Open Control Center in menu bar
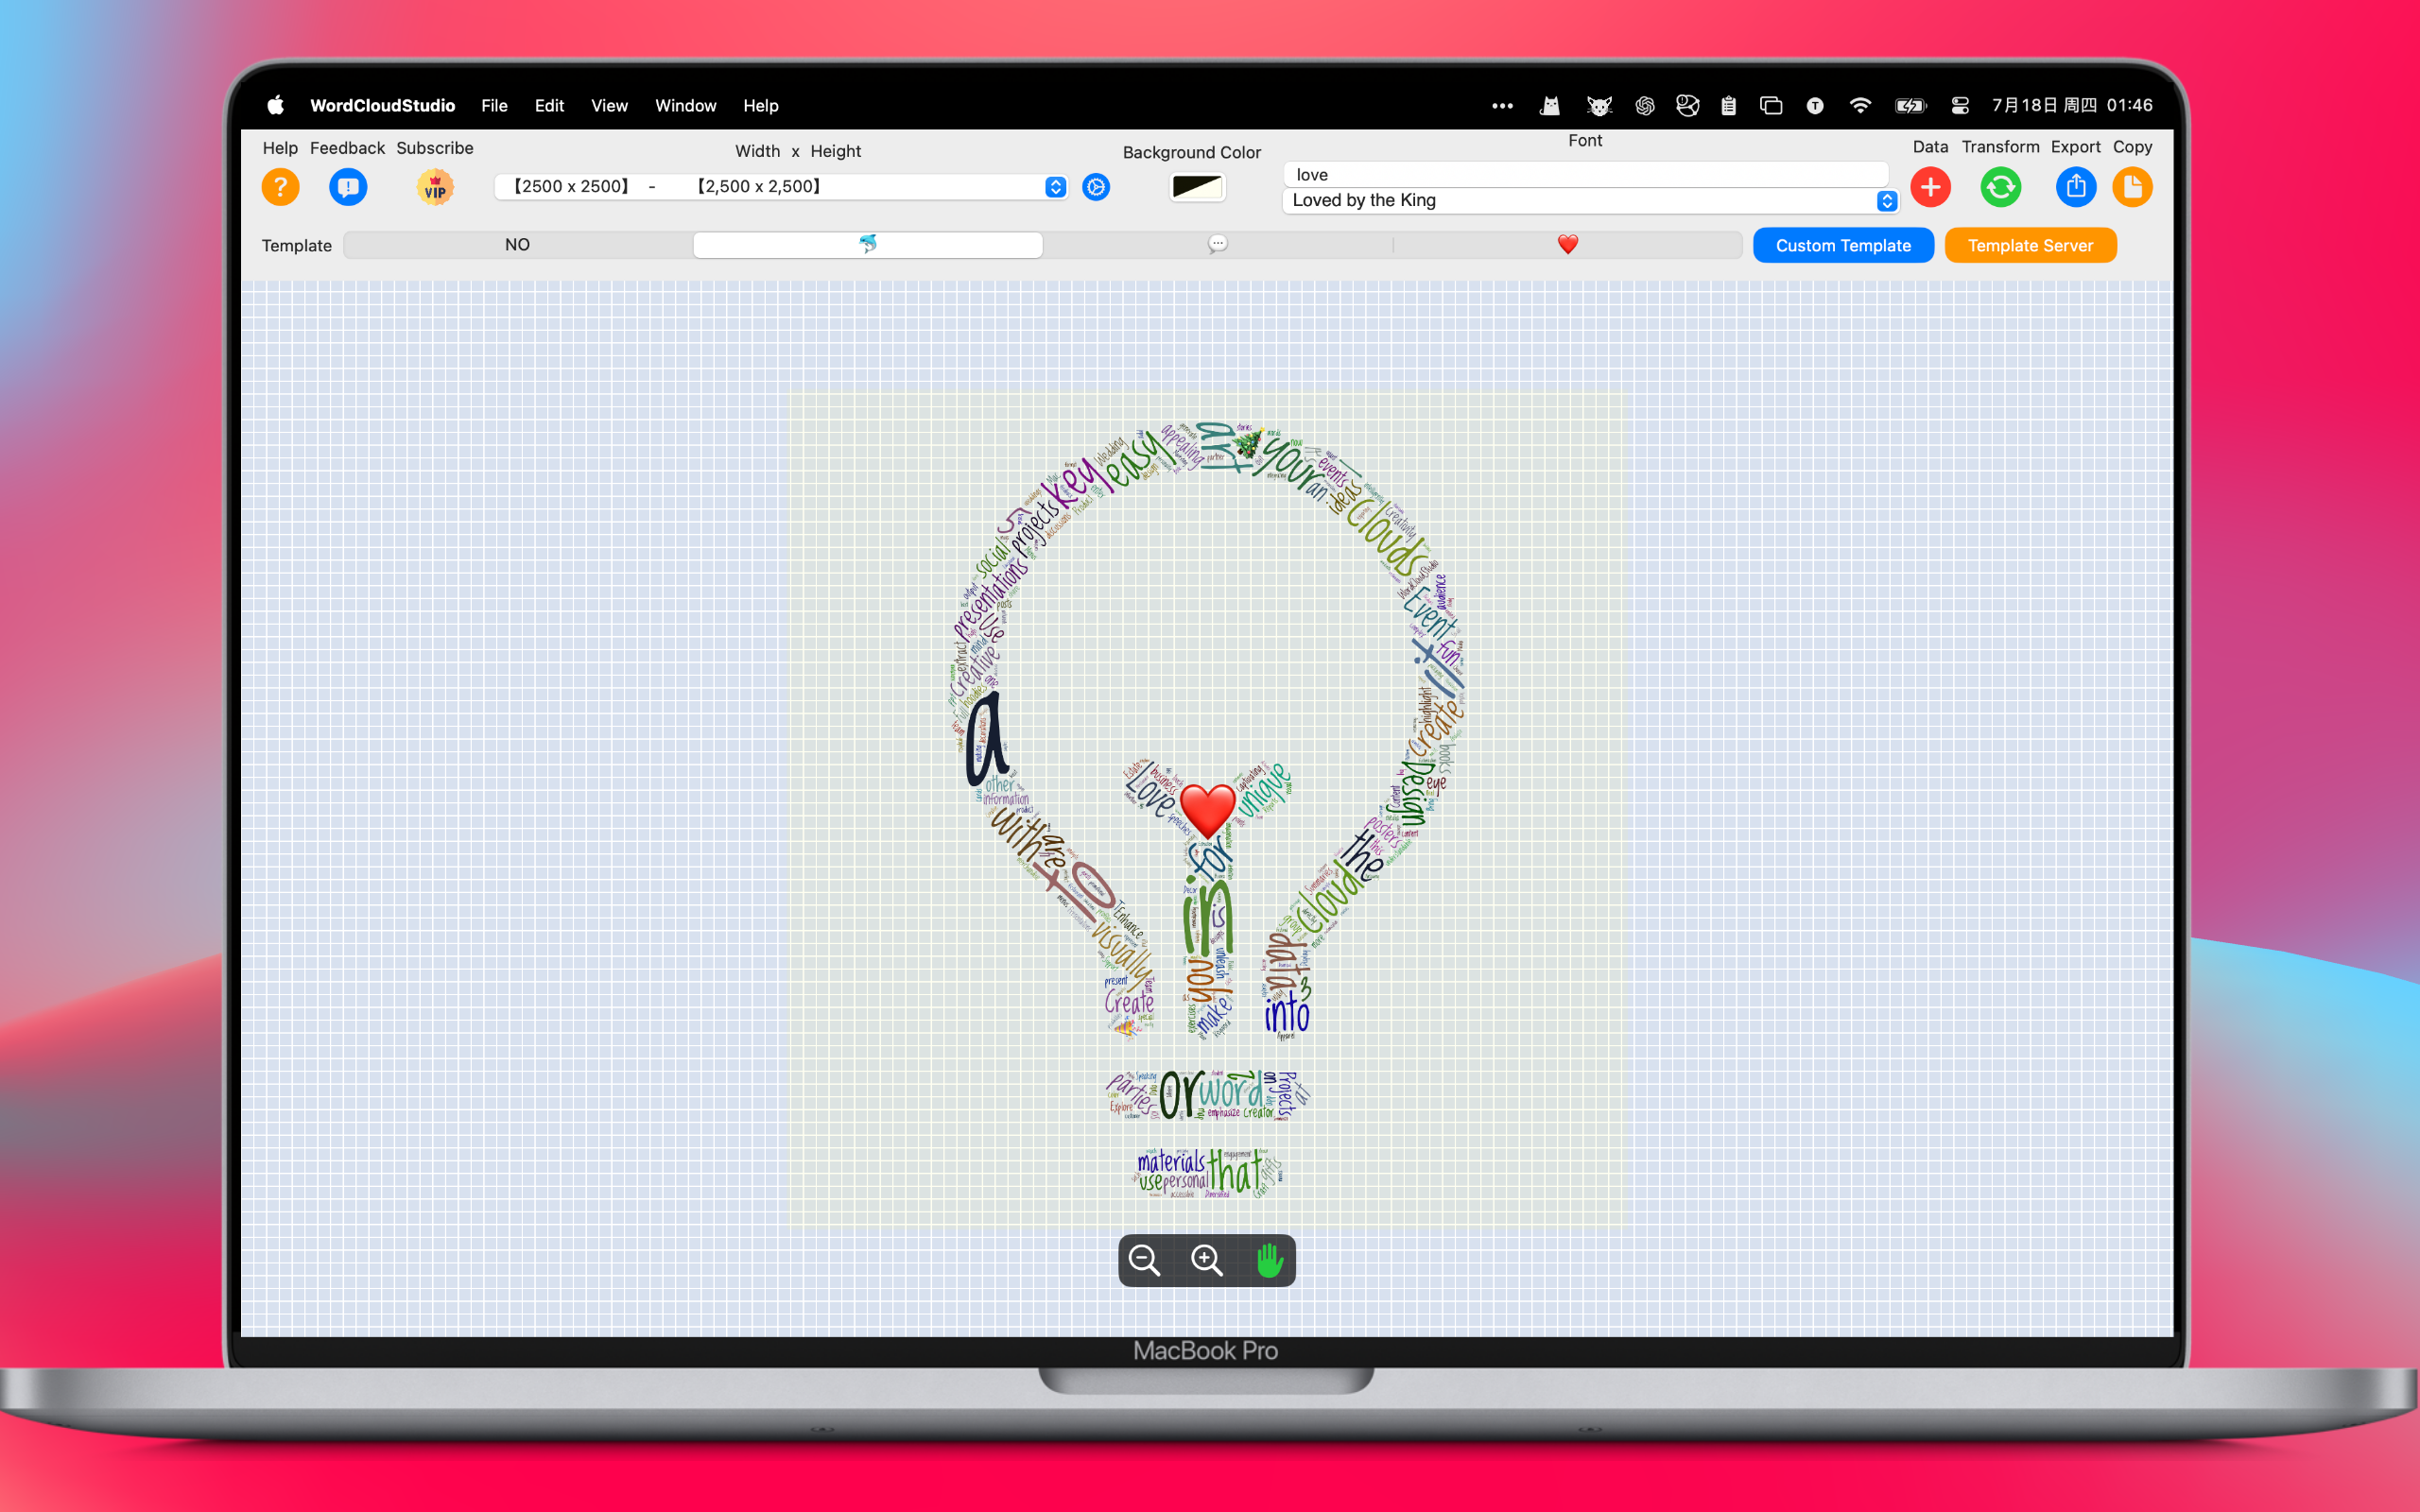Viewport: 2420px width, 1512px height. (x=1960, y=105)
